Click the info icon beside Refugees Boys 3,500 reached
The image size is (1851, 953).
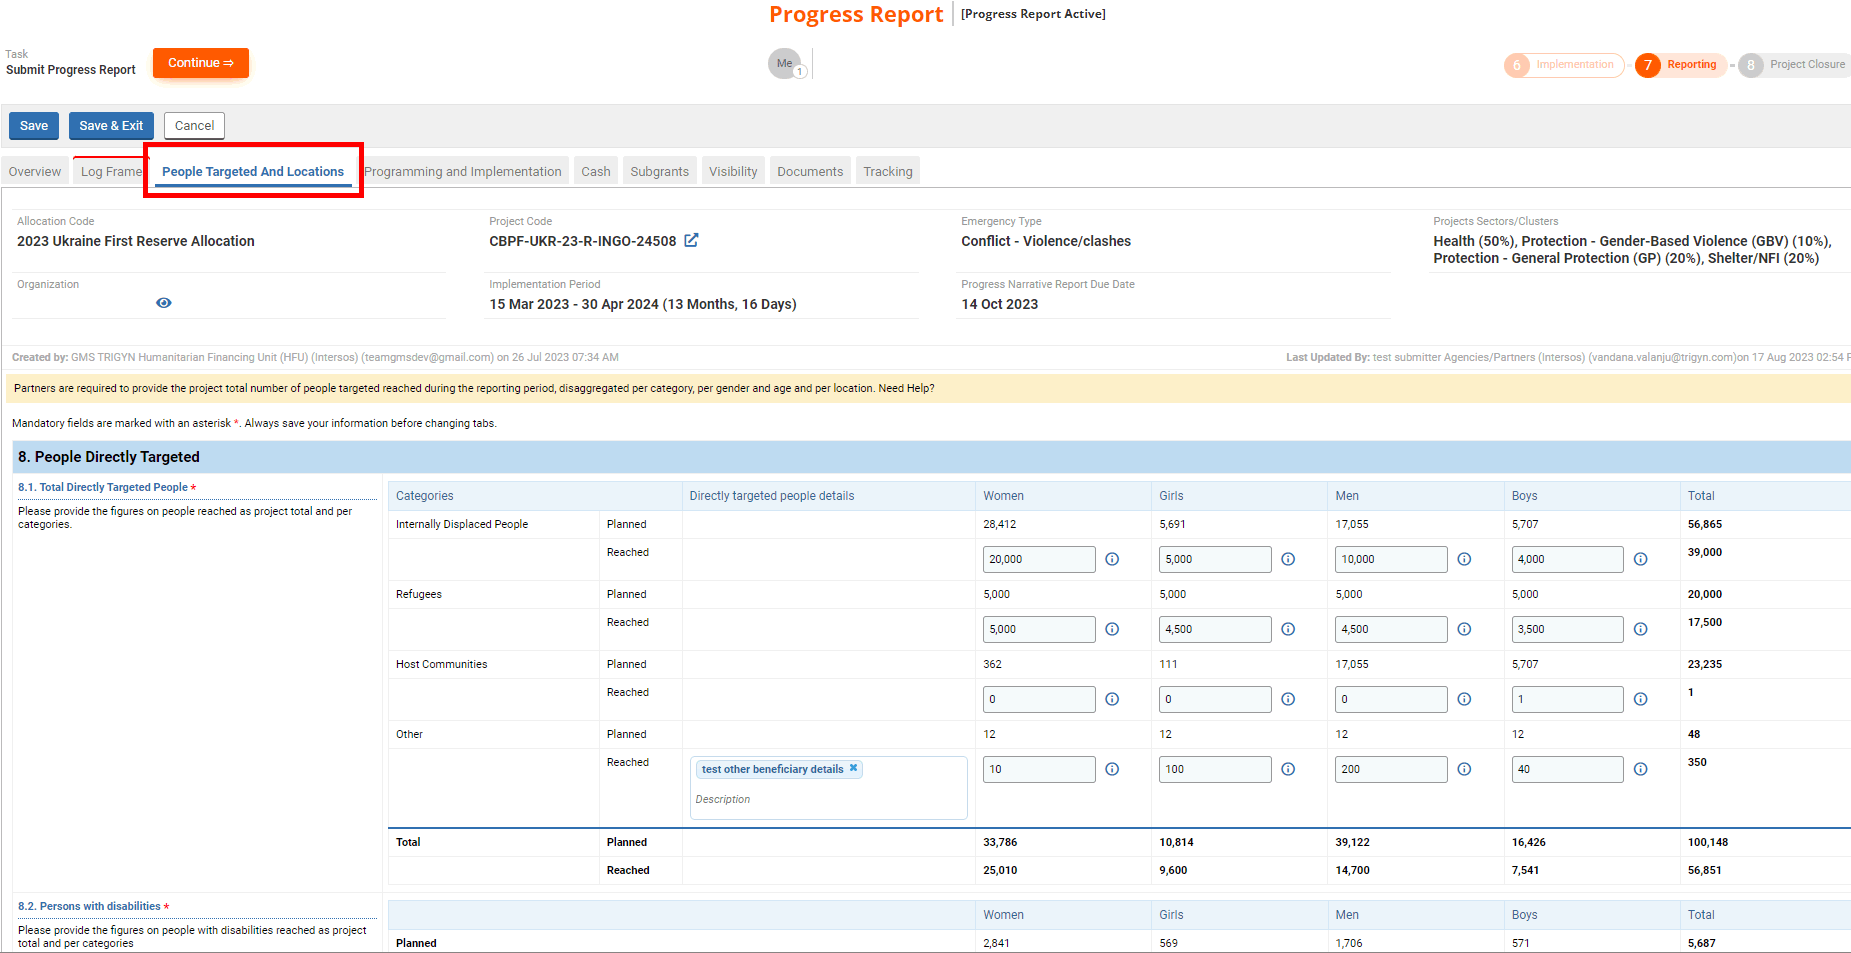click(x=1641, y=629)
